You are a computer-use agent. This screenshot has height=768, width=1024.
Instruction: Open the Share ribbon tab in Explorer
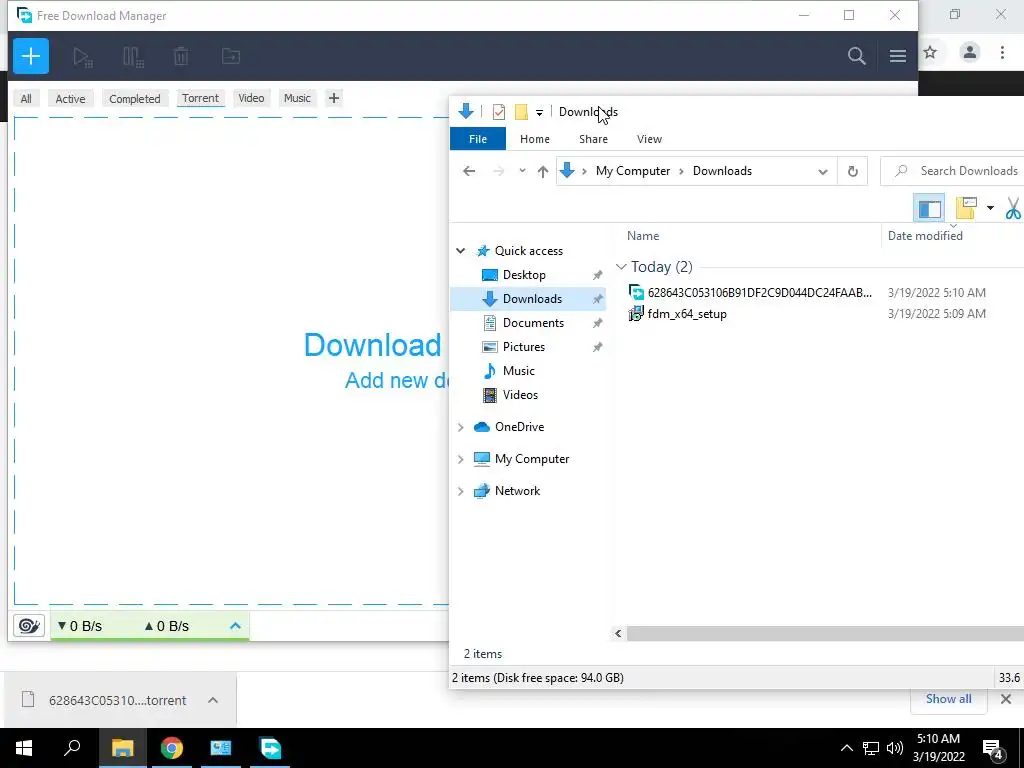pos(593,139)
